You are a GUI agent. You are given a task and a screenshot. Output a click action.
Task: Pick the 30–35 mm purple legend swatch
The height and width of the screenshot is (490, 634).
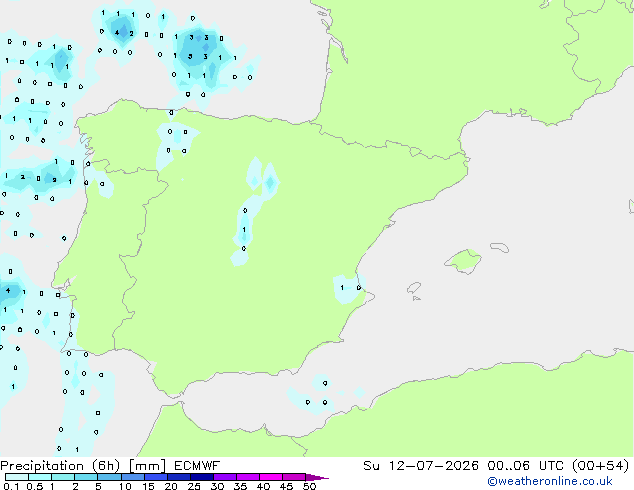point(225,477)
